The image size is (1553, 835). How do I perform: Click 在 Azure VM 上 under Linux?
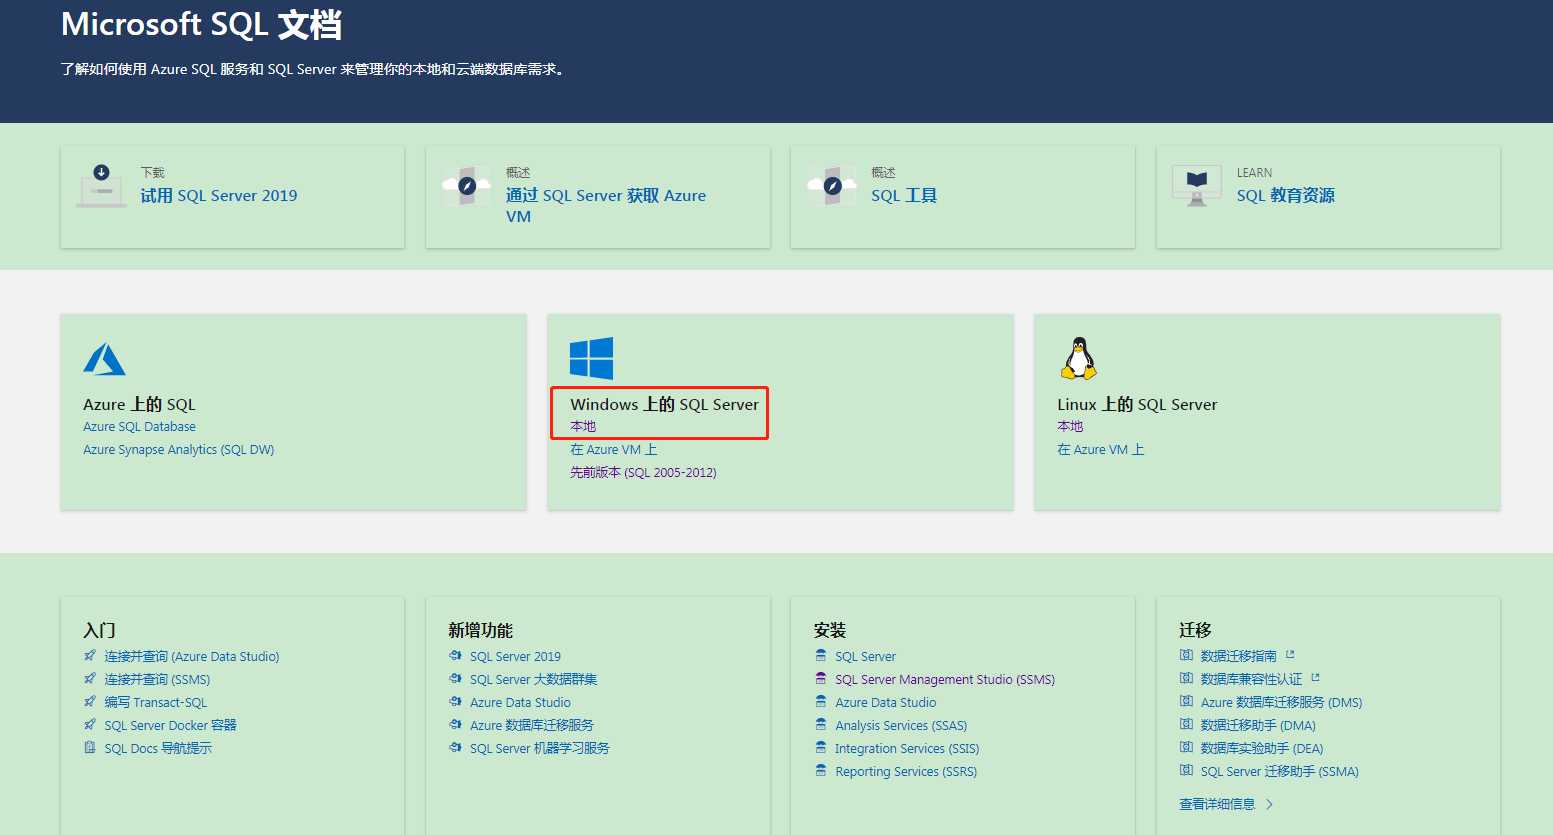pyautogui.click(x=1100, y=450)
